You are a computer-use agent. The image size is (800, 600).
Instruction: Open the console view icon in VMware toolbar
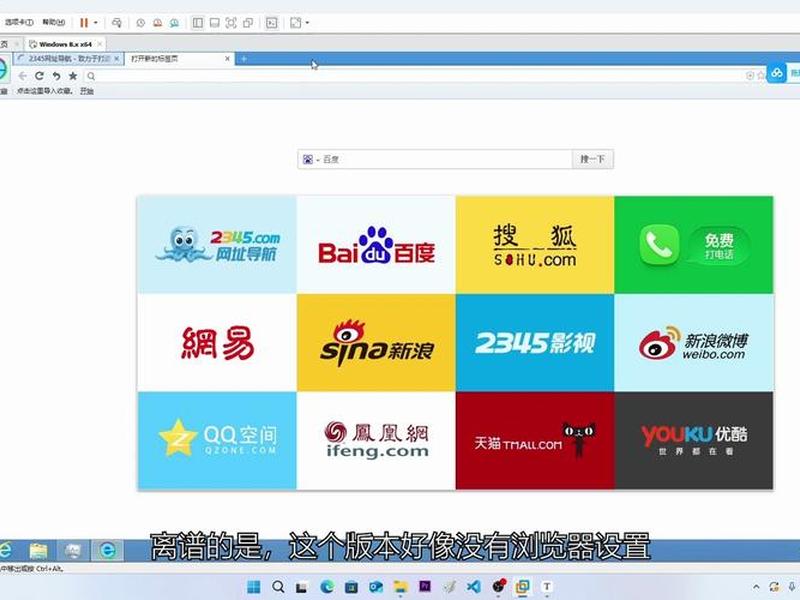pos(272,22)
